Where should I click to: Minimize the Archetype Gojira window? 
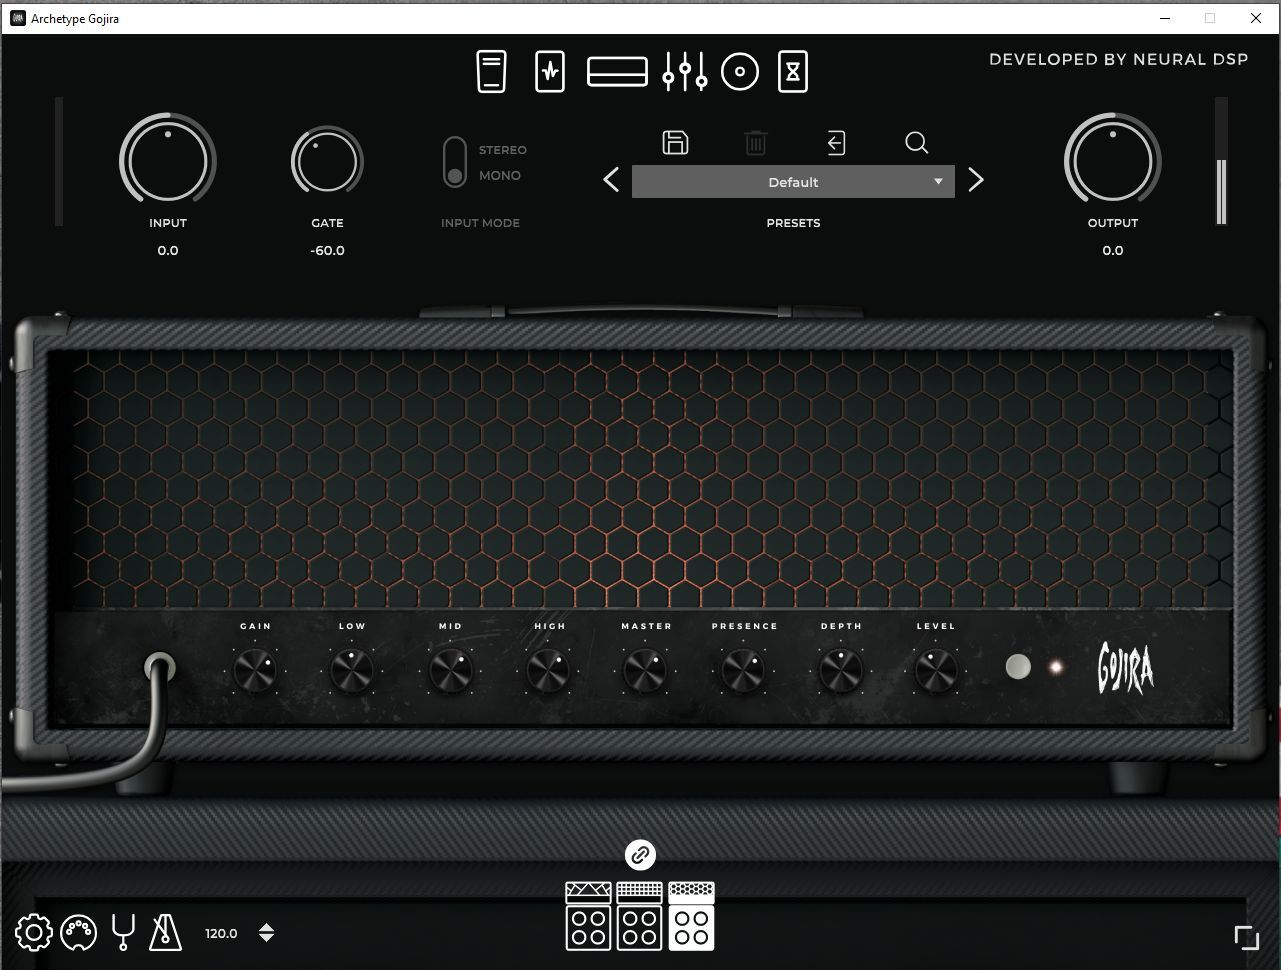coord(1165,18)
